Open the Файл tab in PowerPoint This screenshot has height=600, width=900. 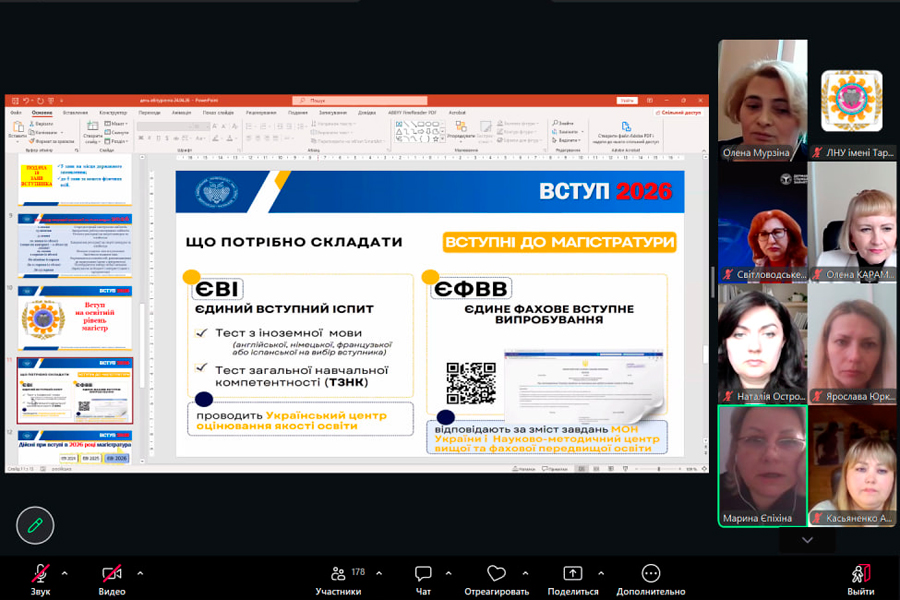point(15,113)
